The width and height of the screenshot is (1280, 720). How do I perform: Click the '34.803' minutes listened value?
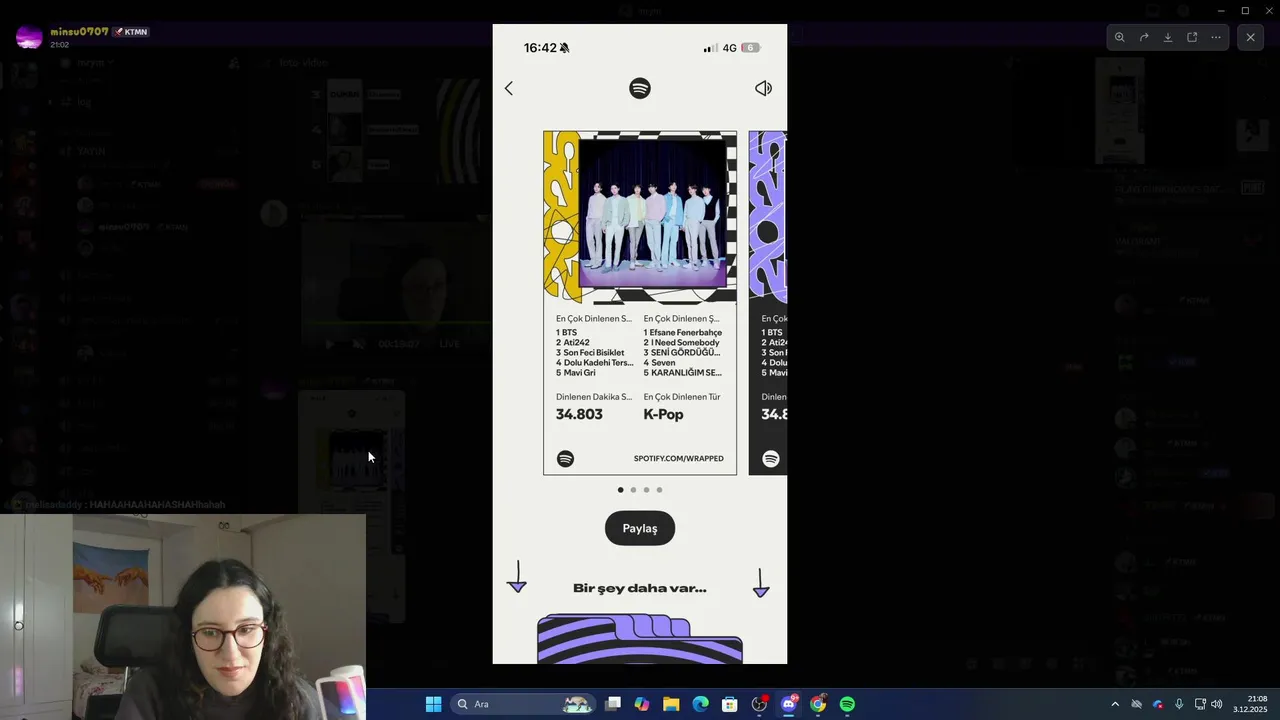click(x=579, y=414)
